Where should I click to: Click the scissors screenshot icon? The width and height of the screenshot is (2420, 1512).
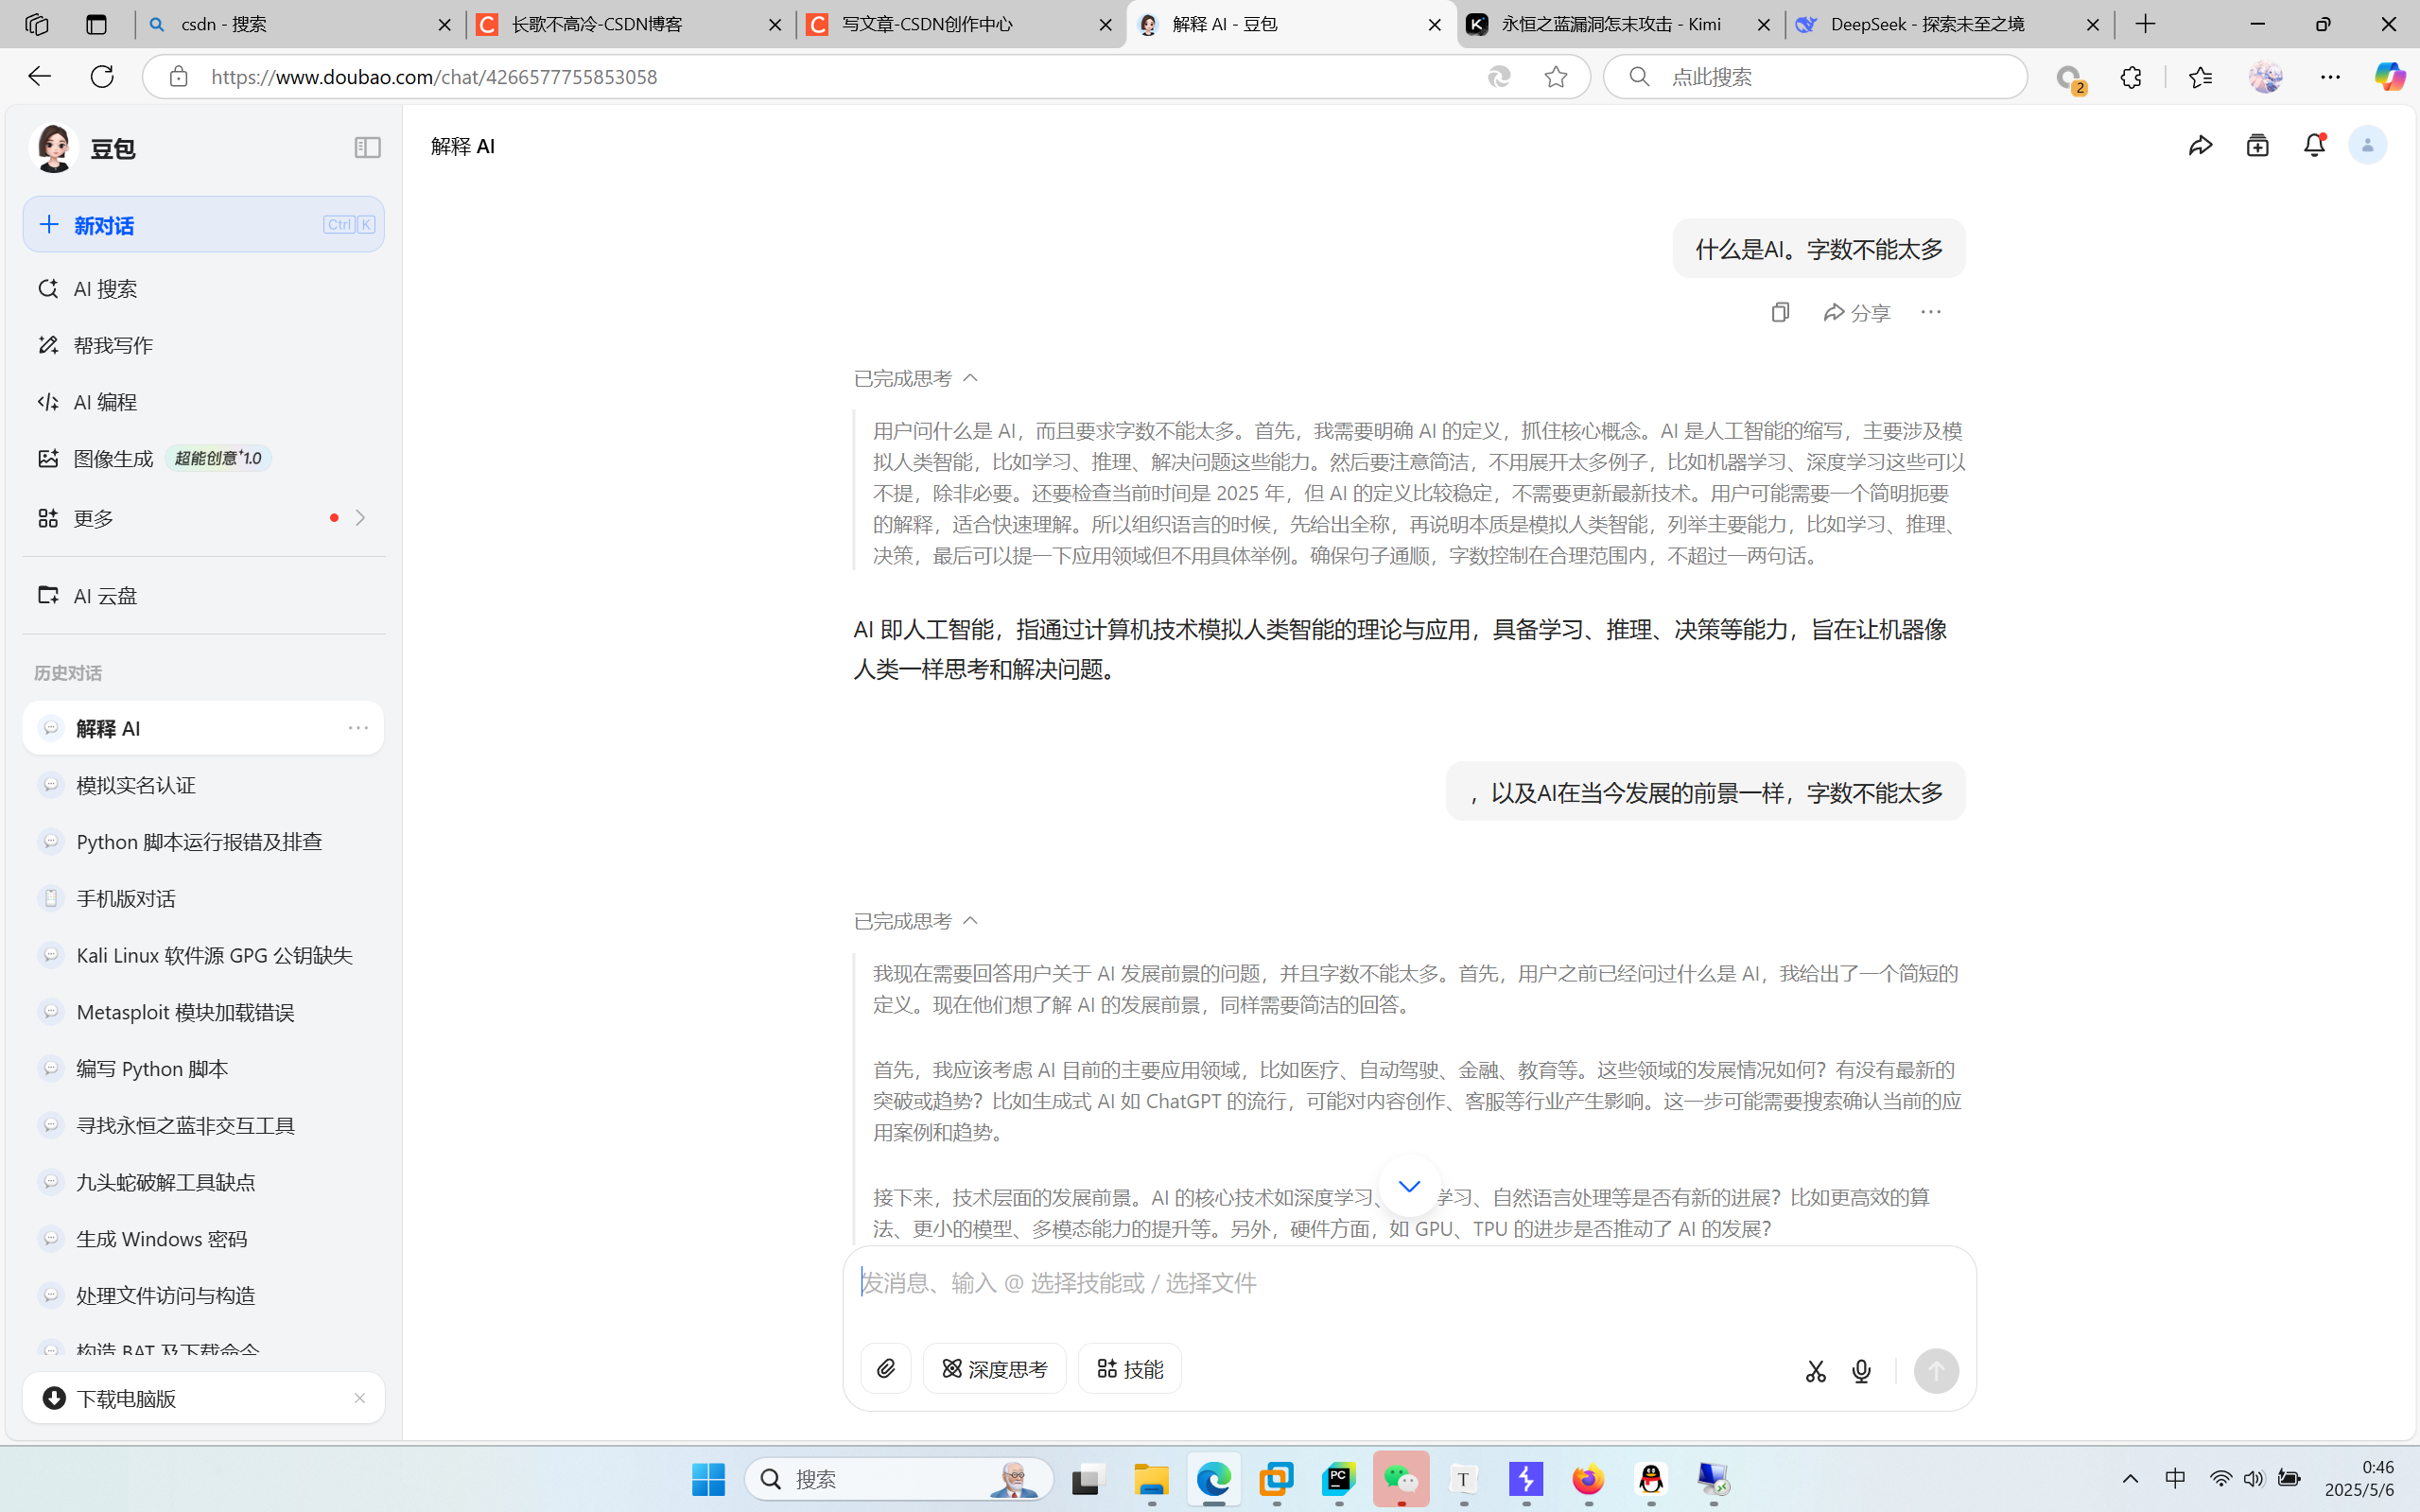1815,1371
